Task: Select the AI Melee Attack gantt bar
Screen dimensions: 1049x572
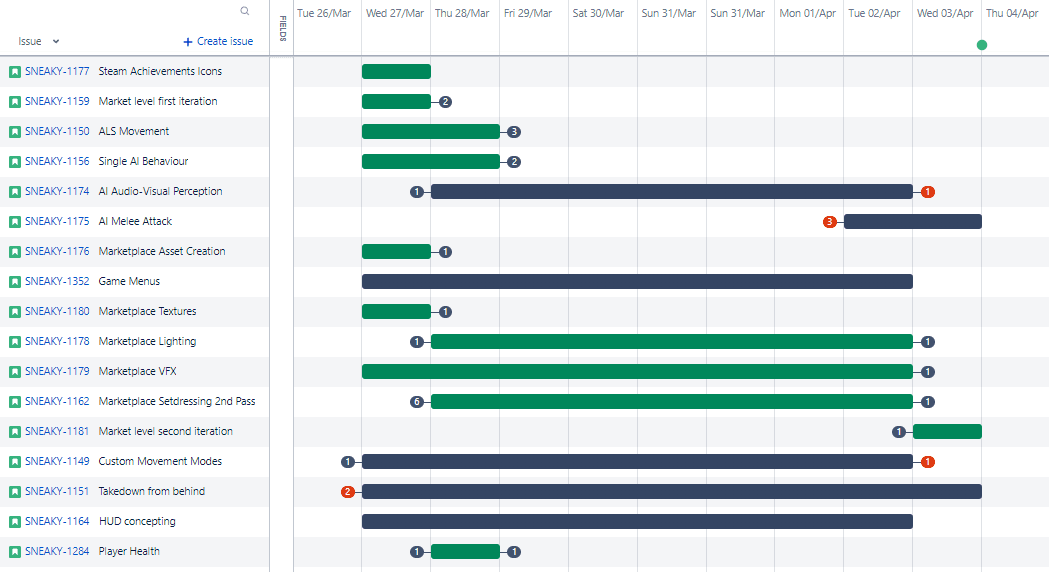Action: pos(913,221)
